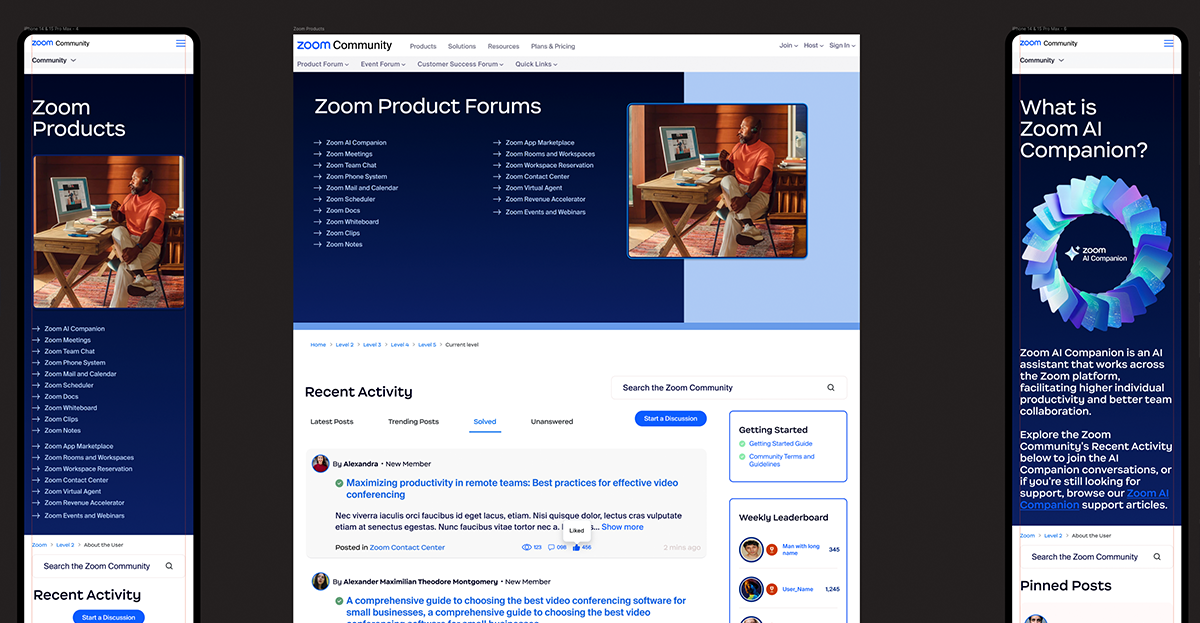Expand the Quick Links dropdown
Image resolution: width=1200 pixels, height=623 pixels.
pyautogui.click(x=536, y=64)
